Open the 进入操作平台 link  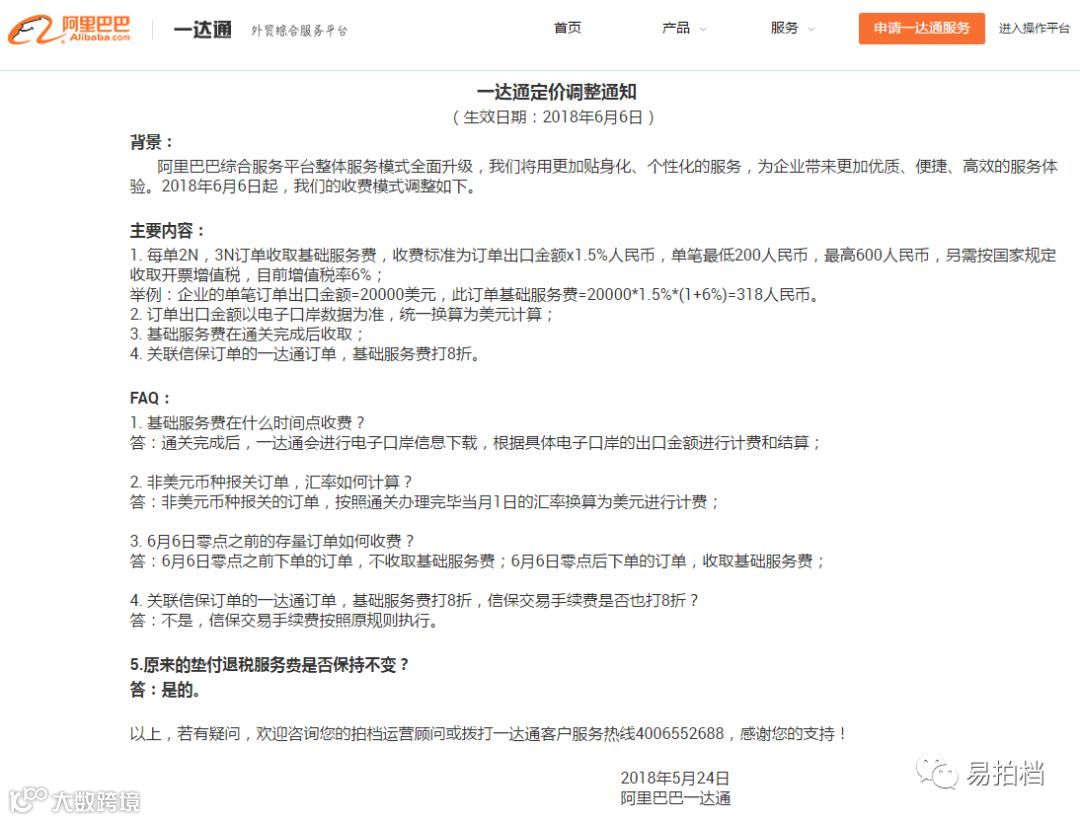[x=1034, y=28]
